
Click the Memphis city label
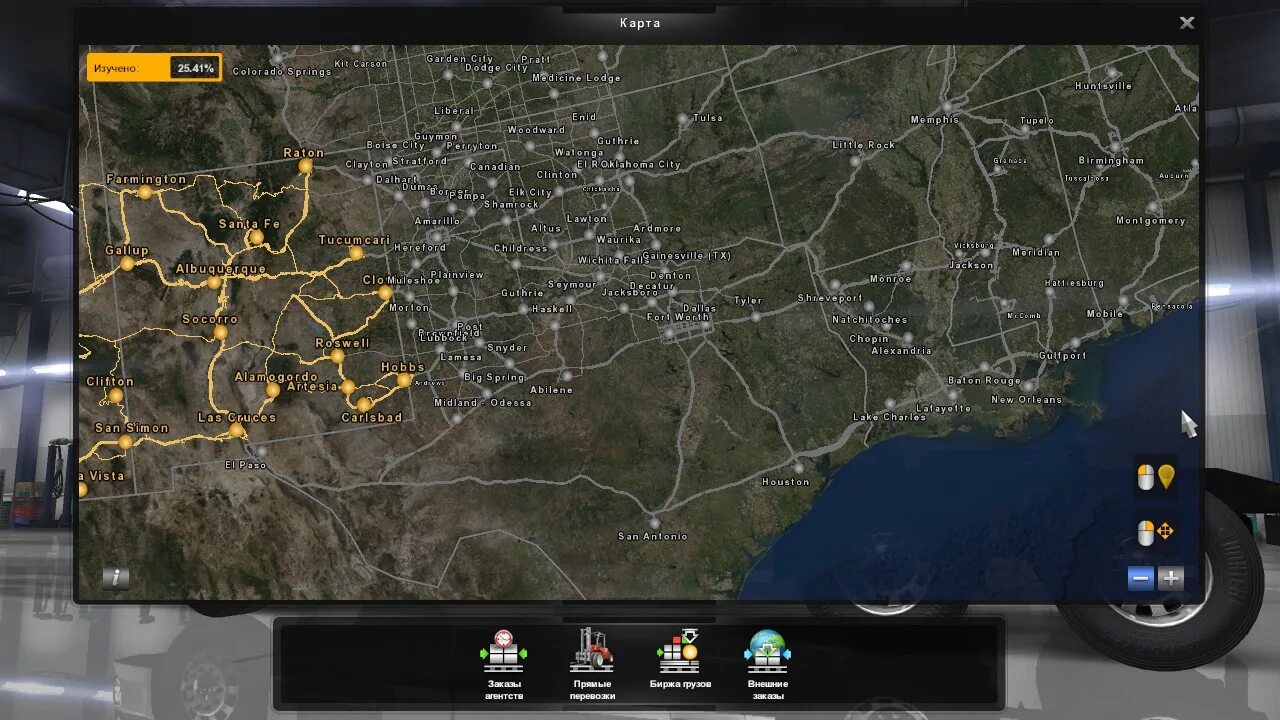(x=935, y=120)
